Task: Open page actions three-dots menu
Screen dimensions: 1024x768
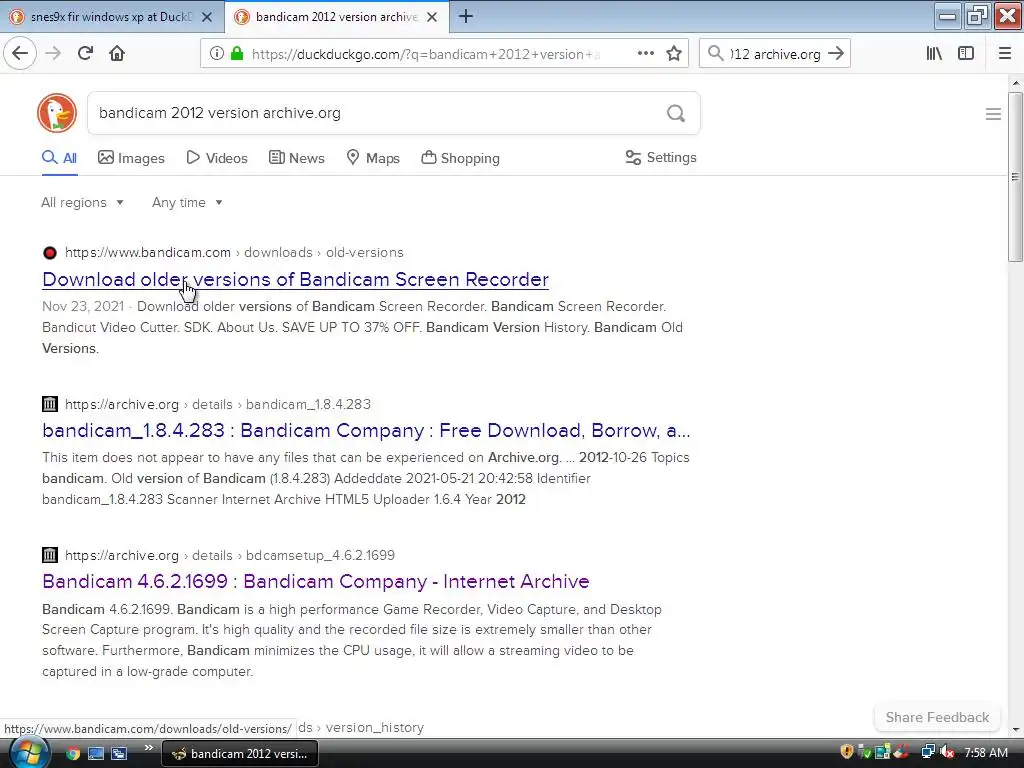Action: coord(645,54)
